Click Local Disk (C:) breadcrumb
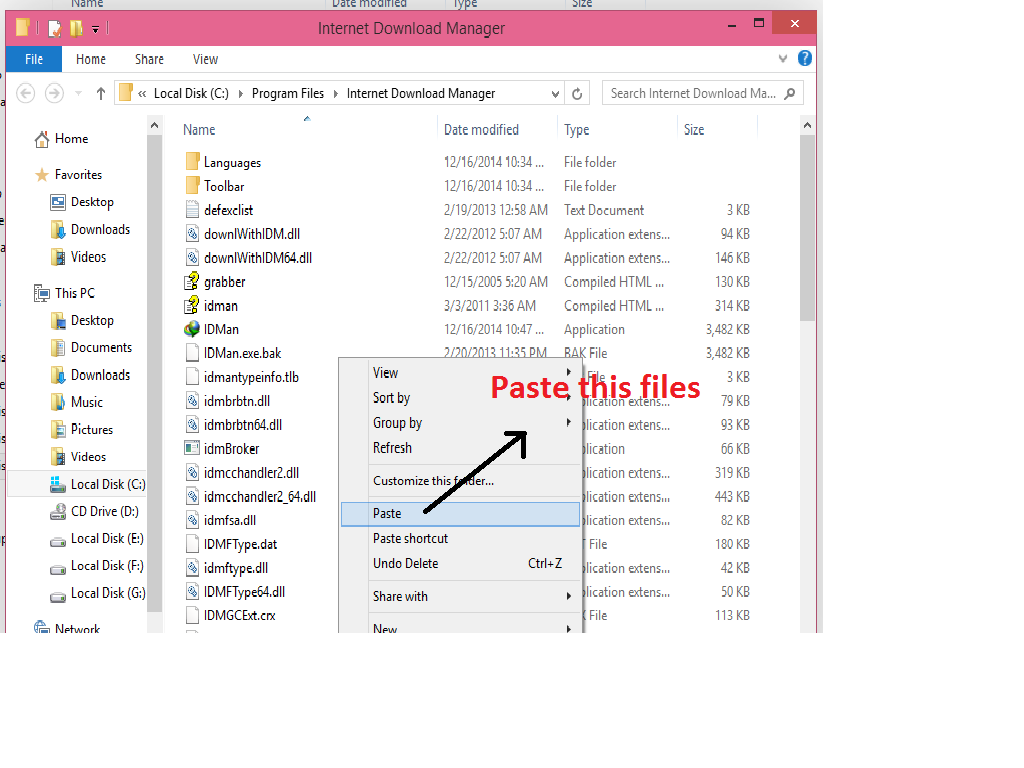Screen dimensions: 1024x768 [191, 93]
